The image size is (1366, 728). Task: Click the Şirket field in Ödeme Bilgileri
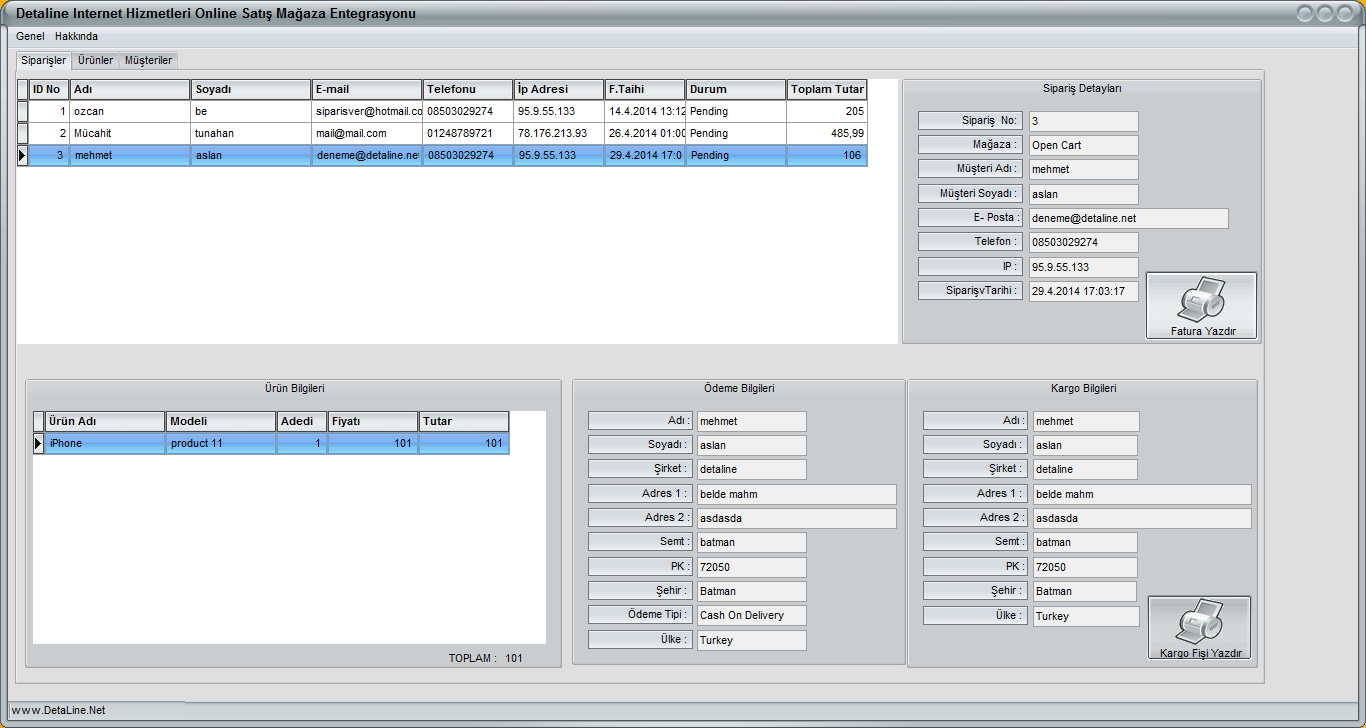click(751, 469)
